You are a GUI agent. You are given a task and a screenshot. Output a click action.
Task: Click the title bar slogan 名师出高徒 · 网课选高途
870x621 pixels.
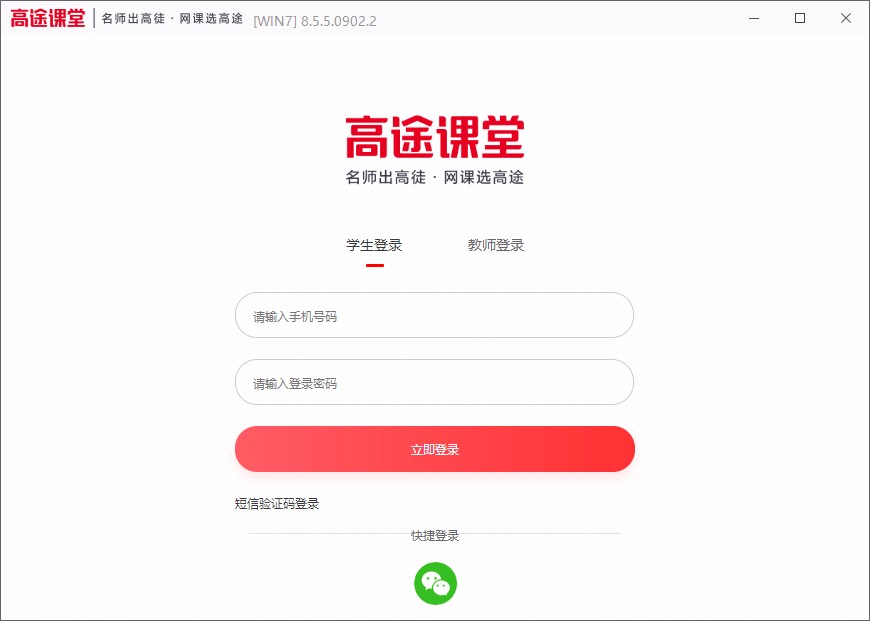pos(172,19)
